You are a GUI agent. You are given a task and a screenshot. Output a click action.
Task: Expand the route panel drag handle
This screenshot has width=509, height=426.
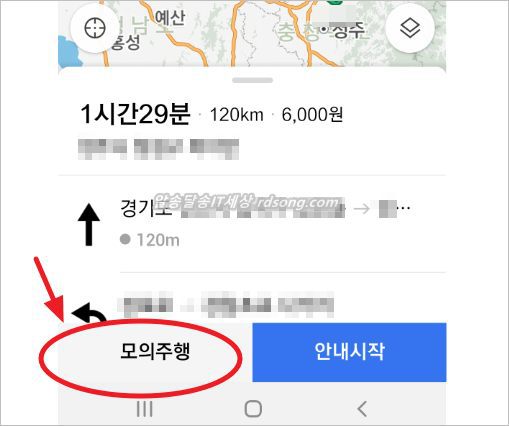tap(253, 80)
